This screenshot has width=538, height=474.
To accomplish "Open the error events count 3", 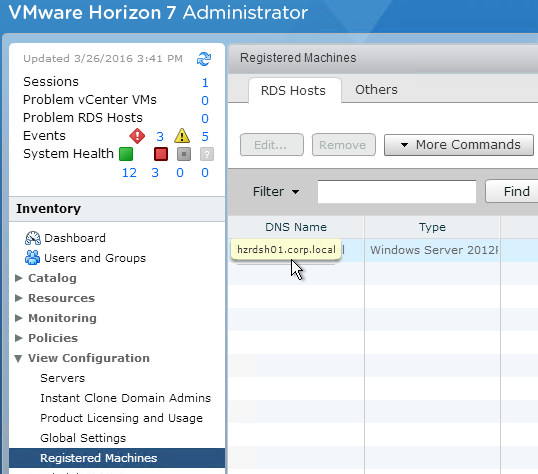I will (x=160, y=137).
